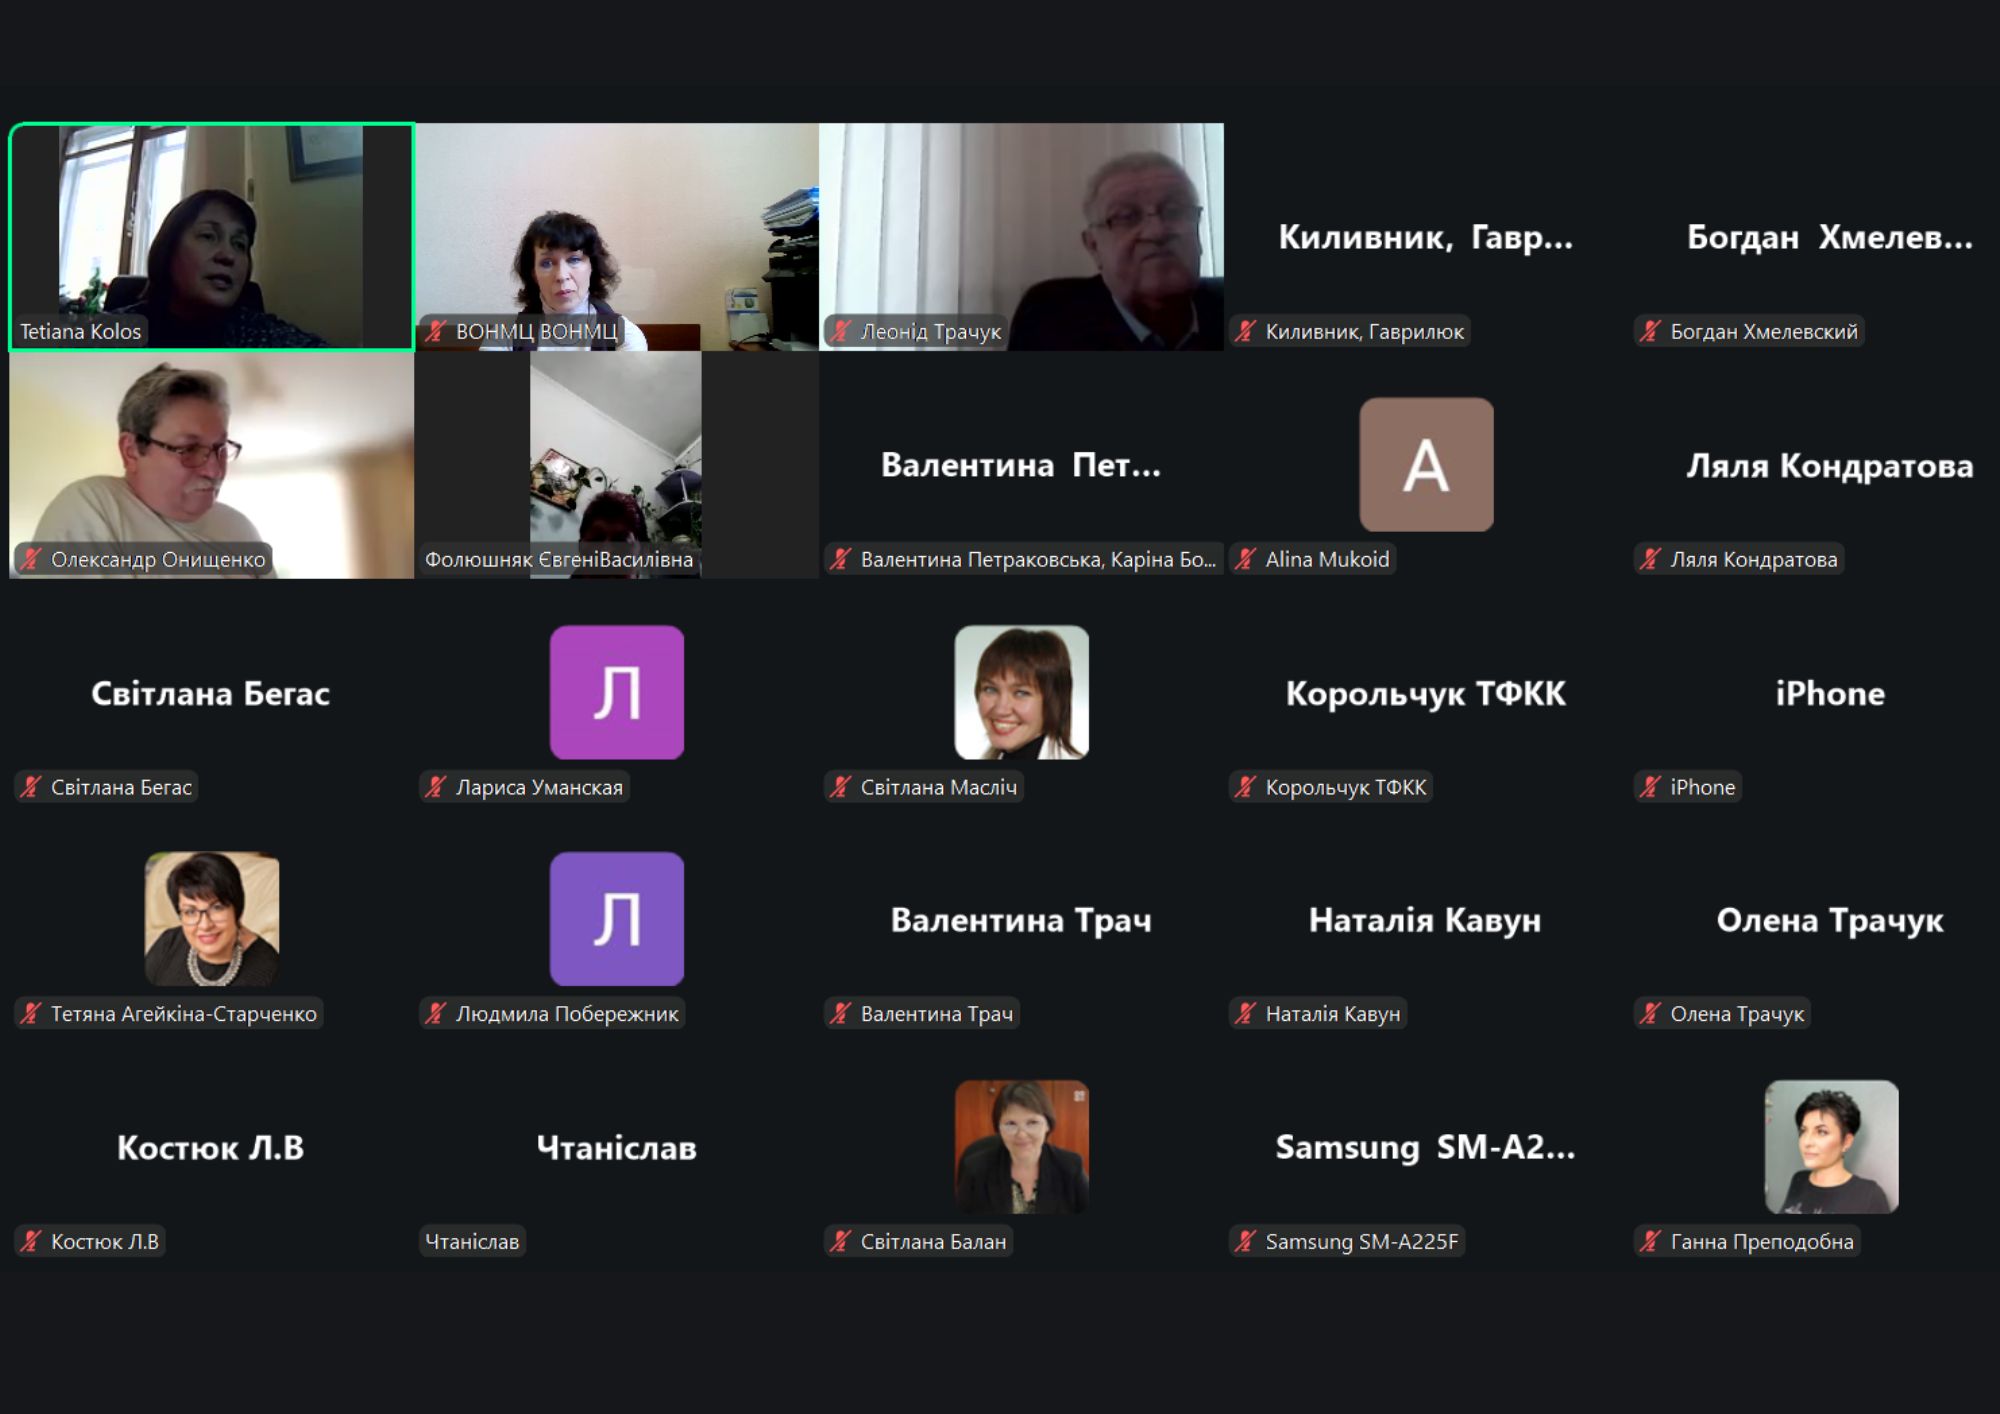Click muted mic icon next to Костюк Л.В

pos(31,1242)
